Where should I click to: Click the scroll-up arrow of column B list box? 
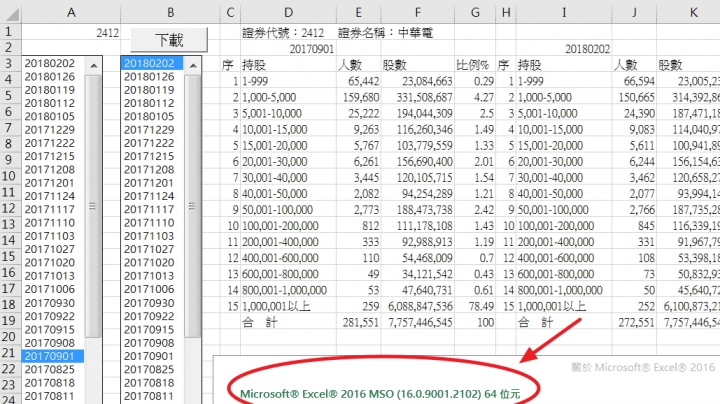(193, 66)
